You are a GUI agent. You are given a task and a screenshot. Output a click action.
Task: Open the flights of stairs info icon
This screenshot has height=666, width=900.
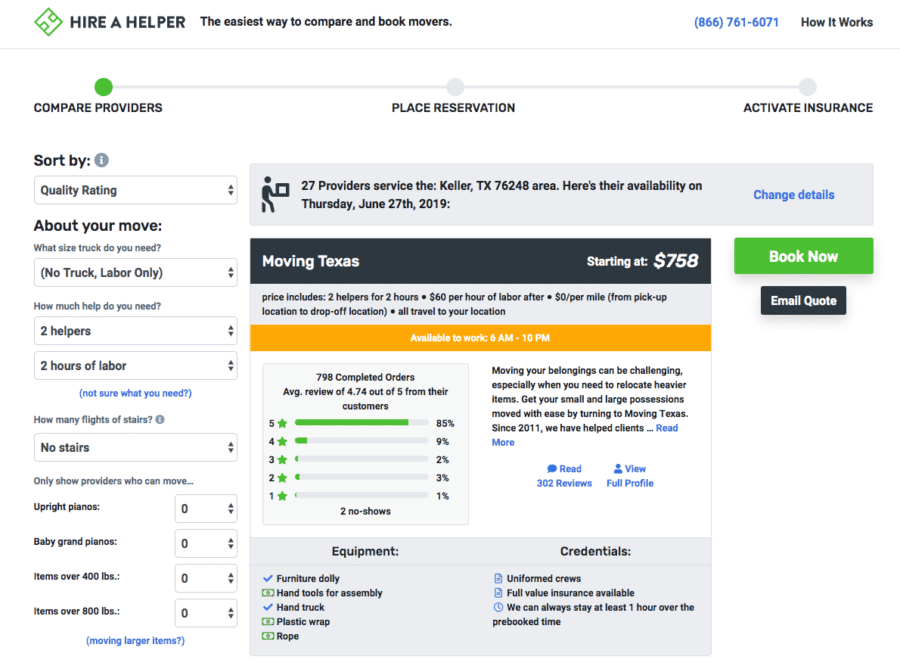point(160,420)
